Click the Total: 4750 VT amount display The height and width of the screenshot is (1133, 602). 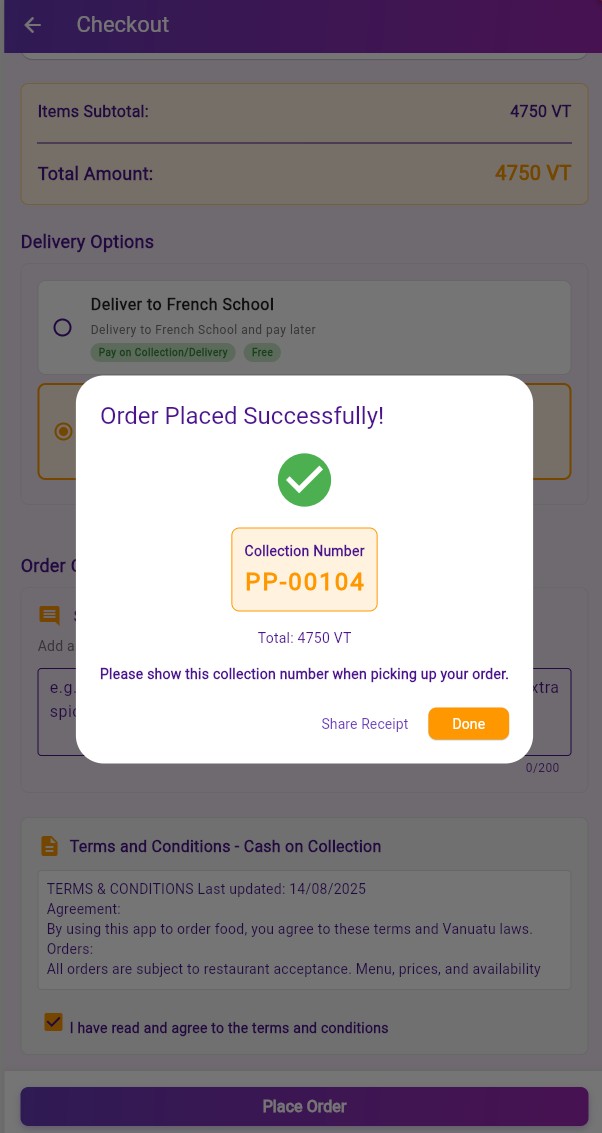[x=304, y=638]
